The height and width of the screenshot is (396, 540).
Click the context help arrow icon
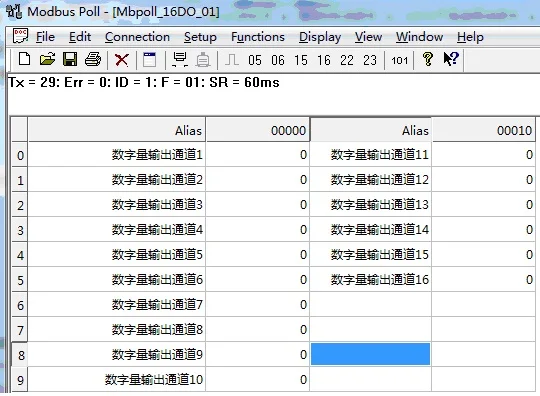tap(451, 59)
